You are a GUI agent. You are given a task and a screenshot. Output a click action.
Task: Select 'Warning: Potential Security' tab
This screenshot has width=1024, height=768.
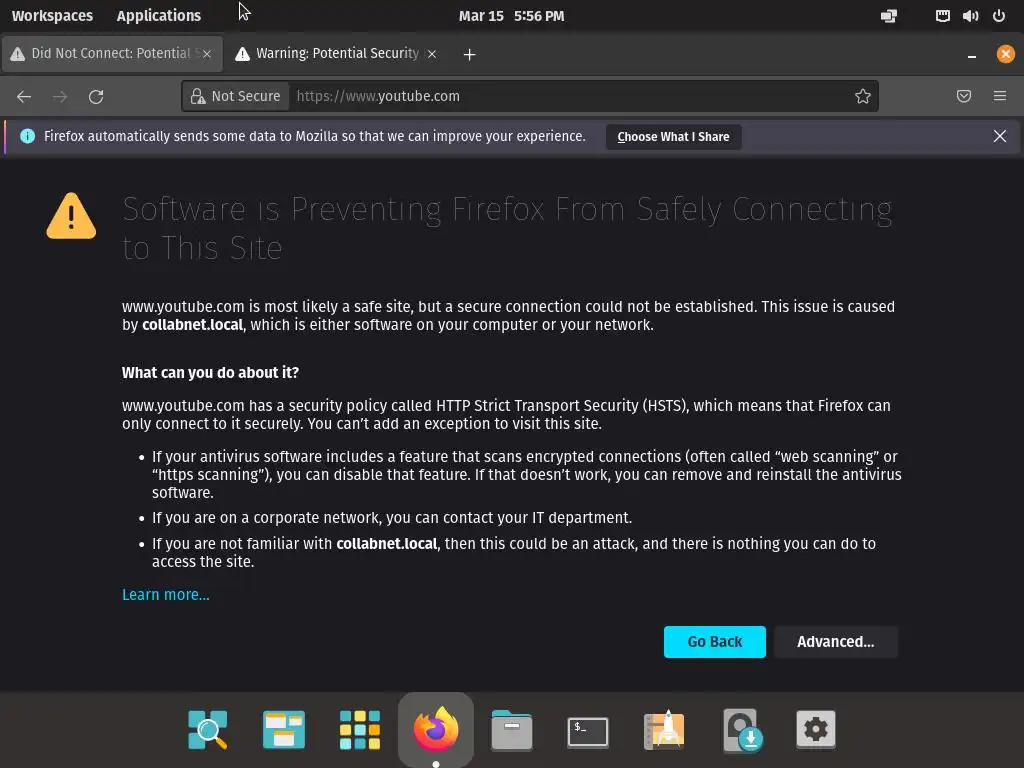coord(337,54)
